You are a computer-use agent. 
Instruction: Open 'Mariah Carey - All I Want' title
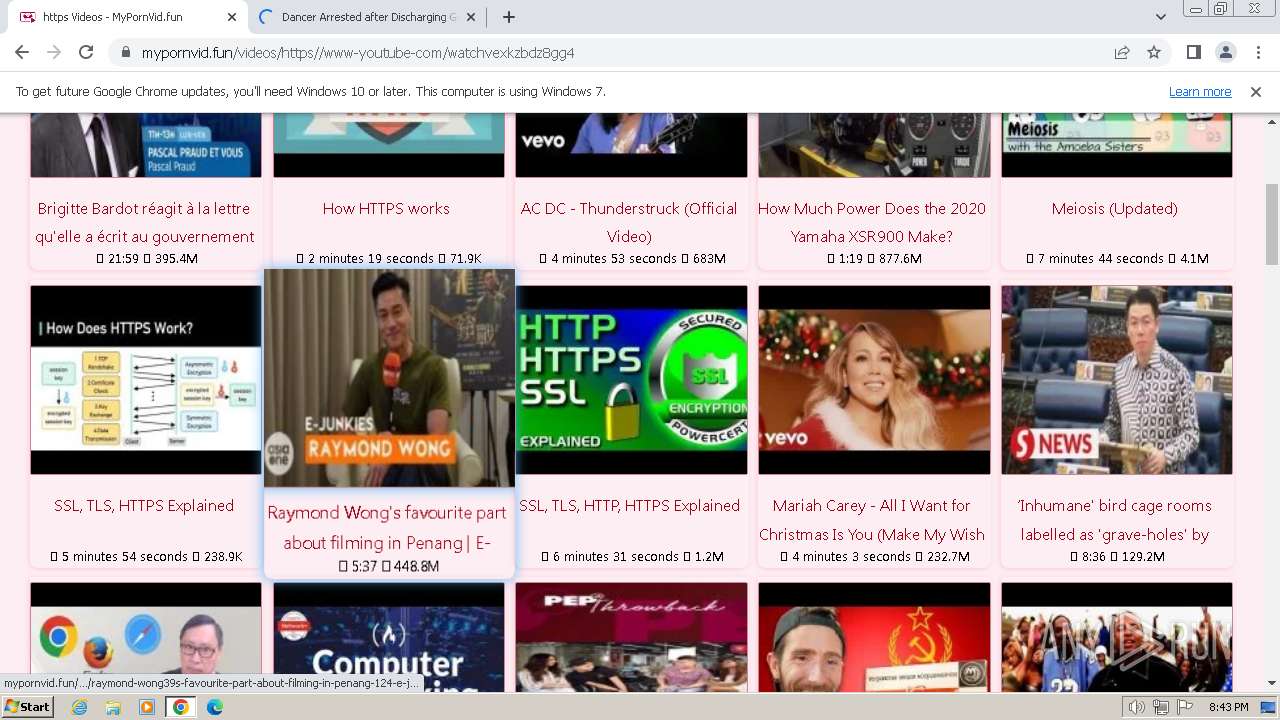point(872,520)
